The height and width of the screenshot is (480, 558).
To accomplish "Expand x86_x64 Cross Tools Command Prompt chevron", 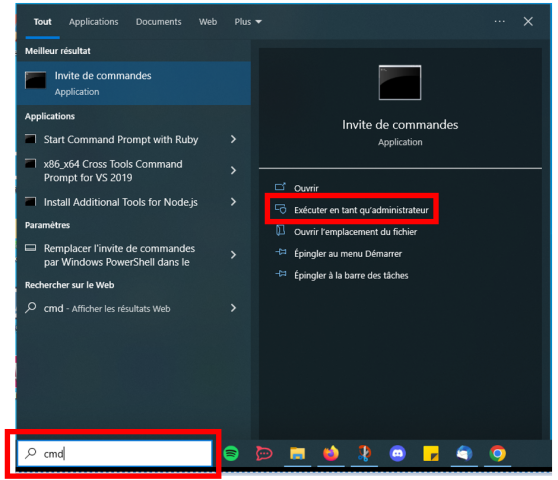I will tap(233, 170).
